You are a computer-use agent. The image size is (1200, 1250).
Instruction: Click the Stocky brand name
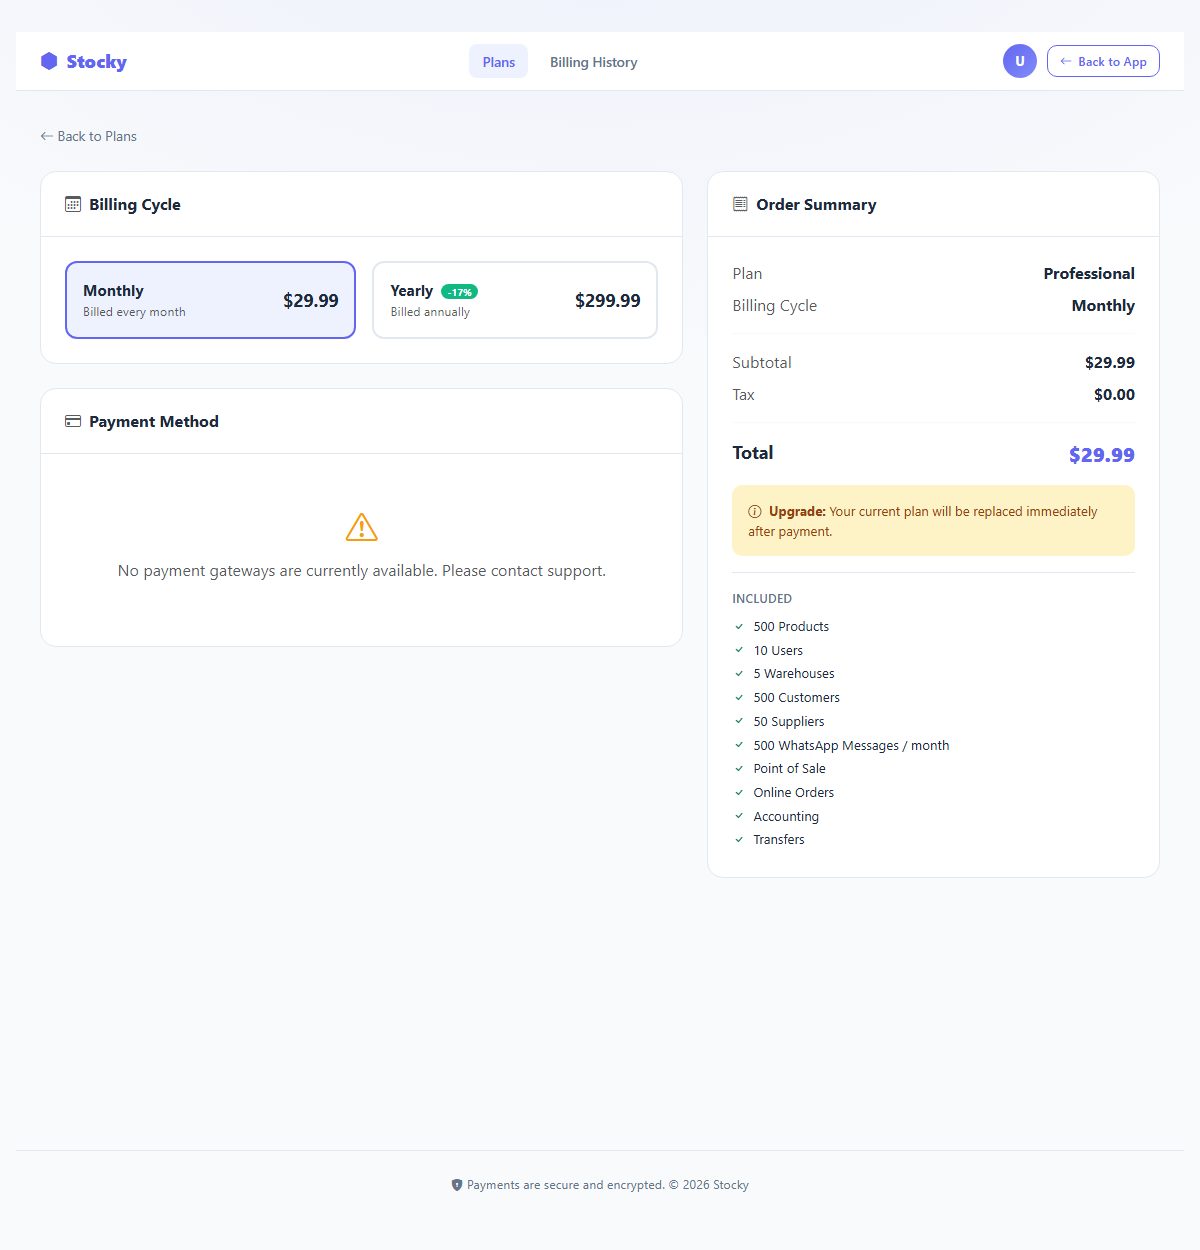point(96,61)
